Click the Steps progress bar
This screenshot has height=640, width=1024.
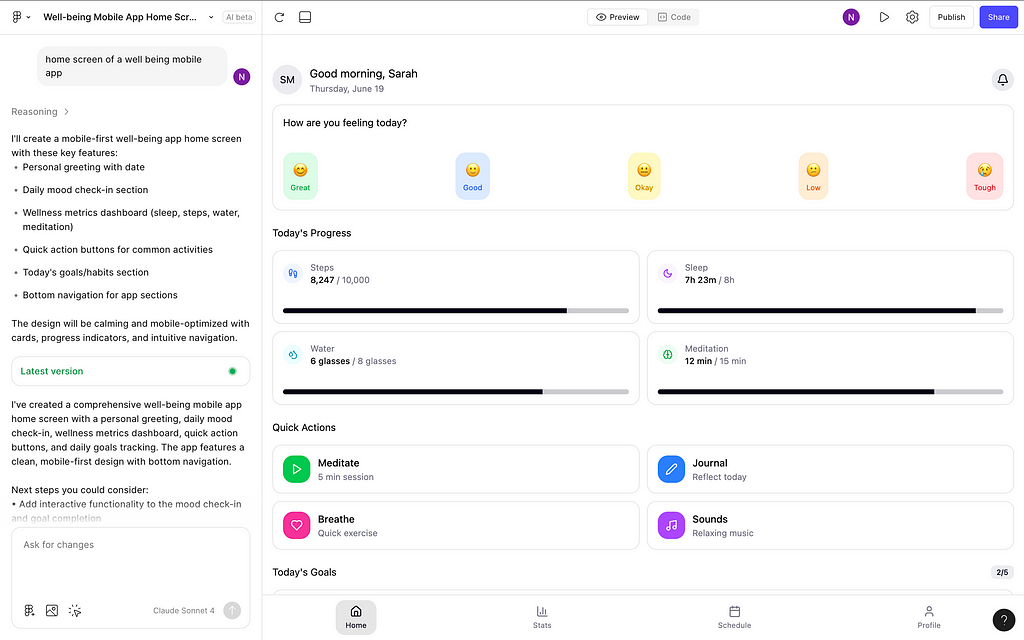456,311
